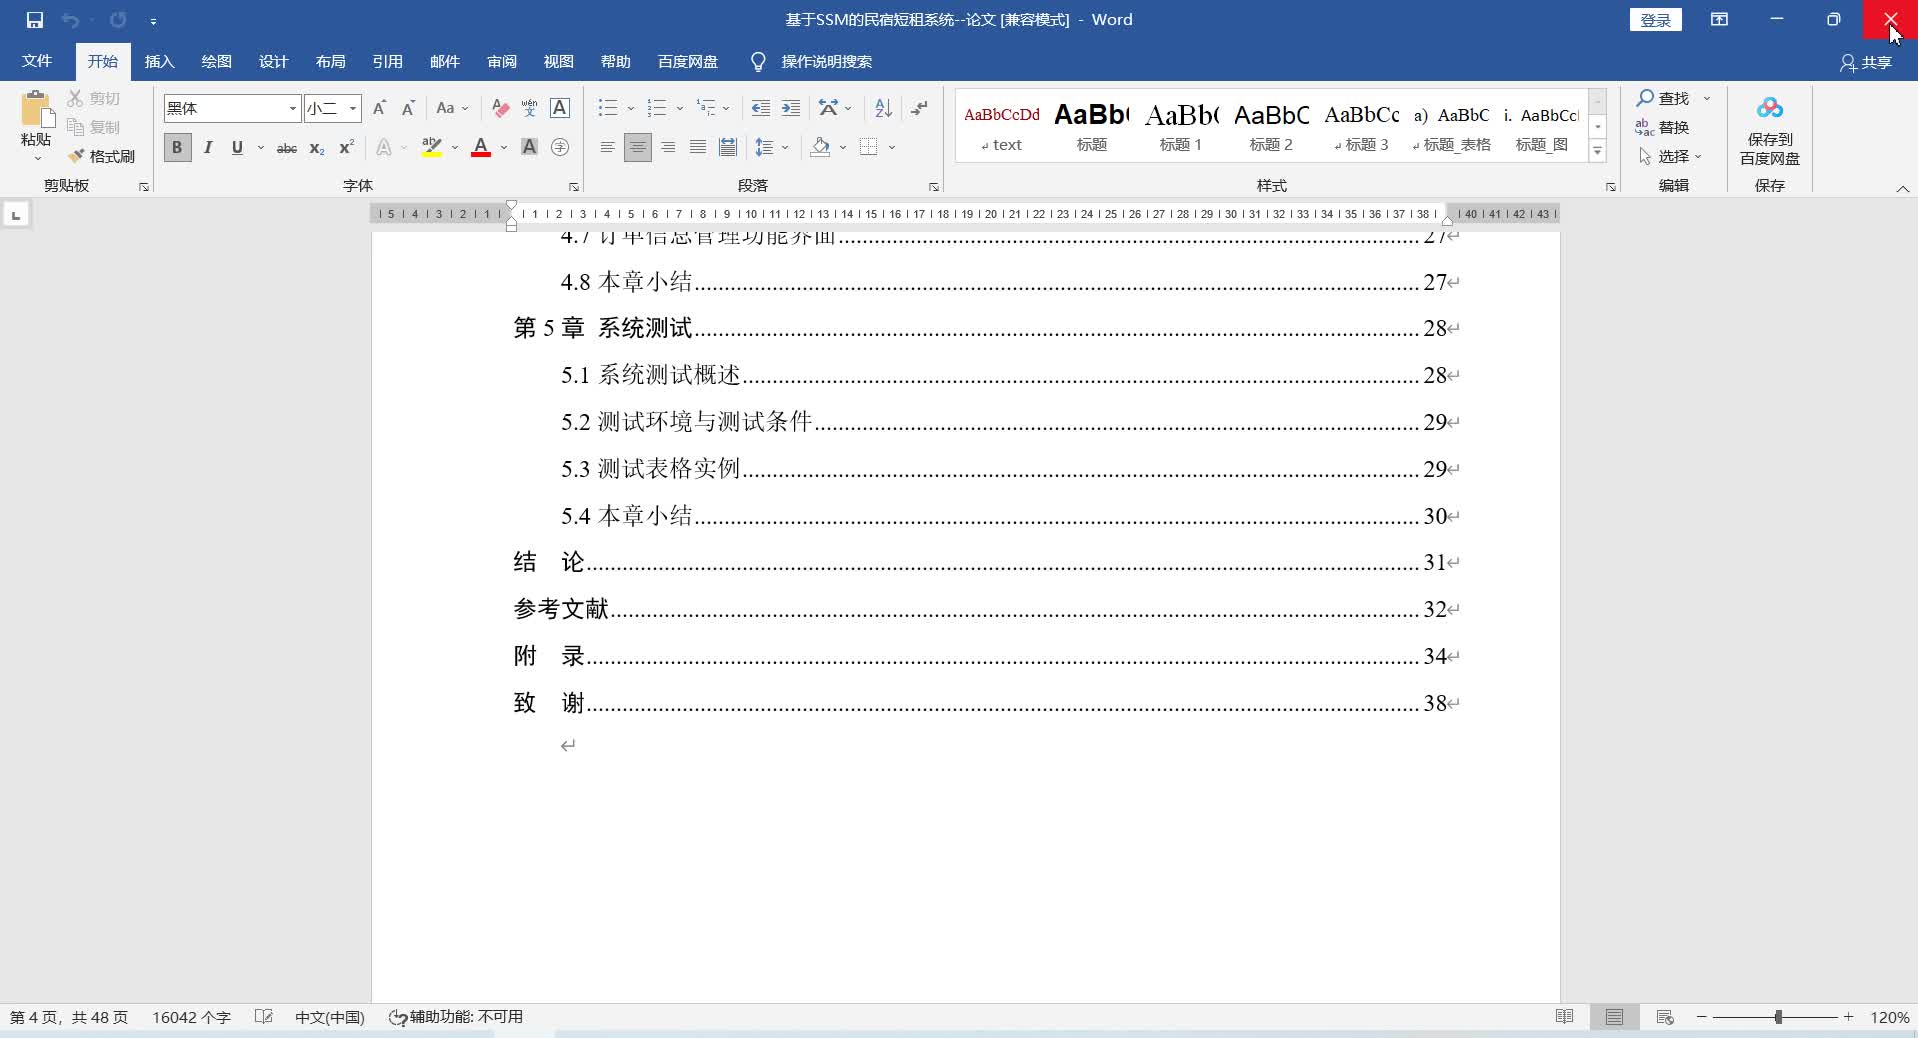
Task: Toggle underline formatting
Action: click(x=236, y=147)
